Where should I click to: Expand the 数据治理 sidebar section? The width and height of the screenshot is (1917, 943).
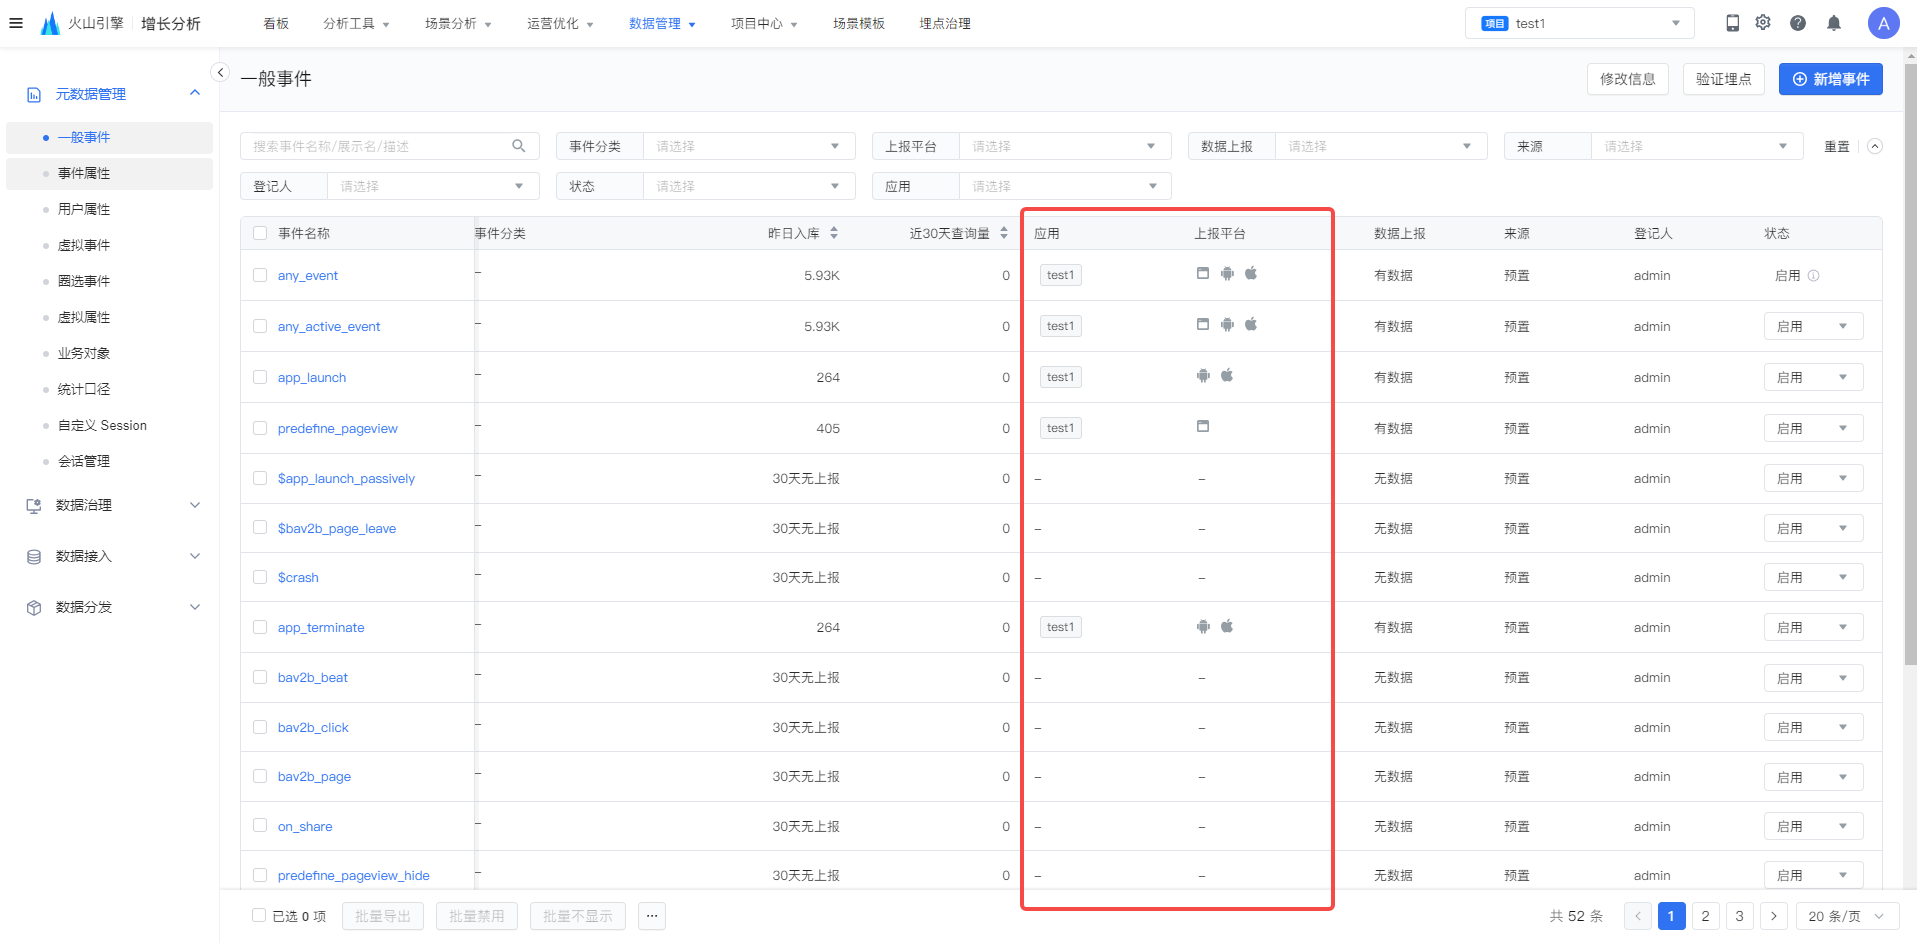point(112,505)
